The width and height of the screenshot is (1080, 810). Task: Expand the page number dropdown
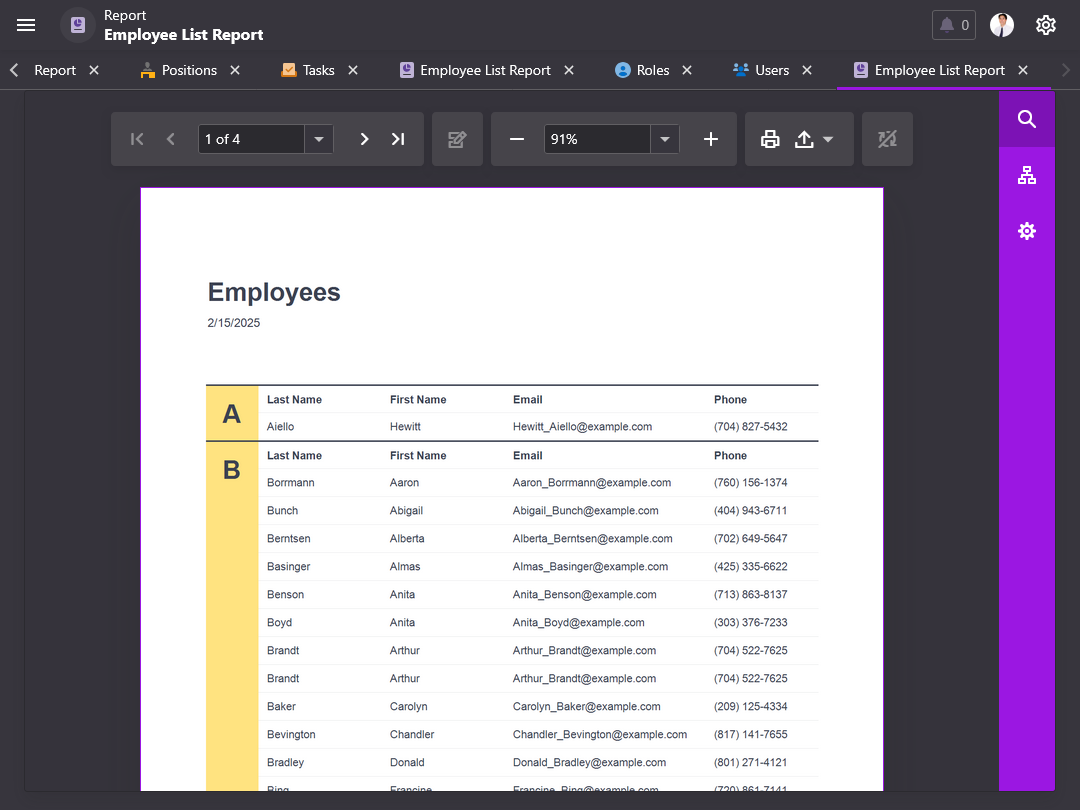pos(319,139)
